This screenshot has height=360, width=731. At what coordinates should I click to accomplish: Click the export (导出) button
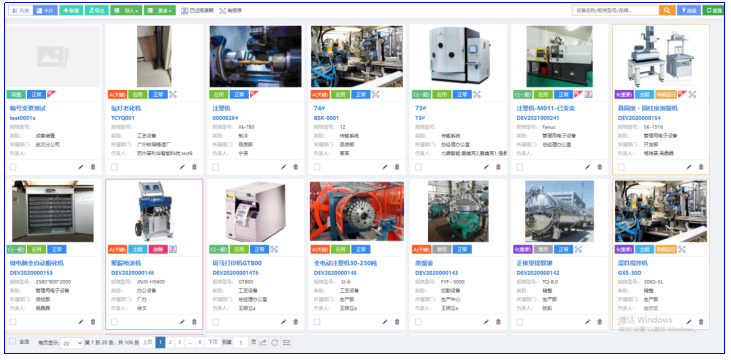97,10
